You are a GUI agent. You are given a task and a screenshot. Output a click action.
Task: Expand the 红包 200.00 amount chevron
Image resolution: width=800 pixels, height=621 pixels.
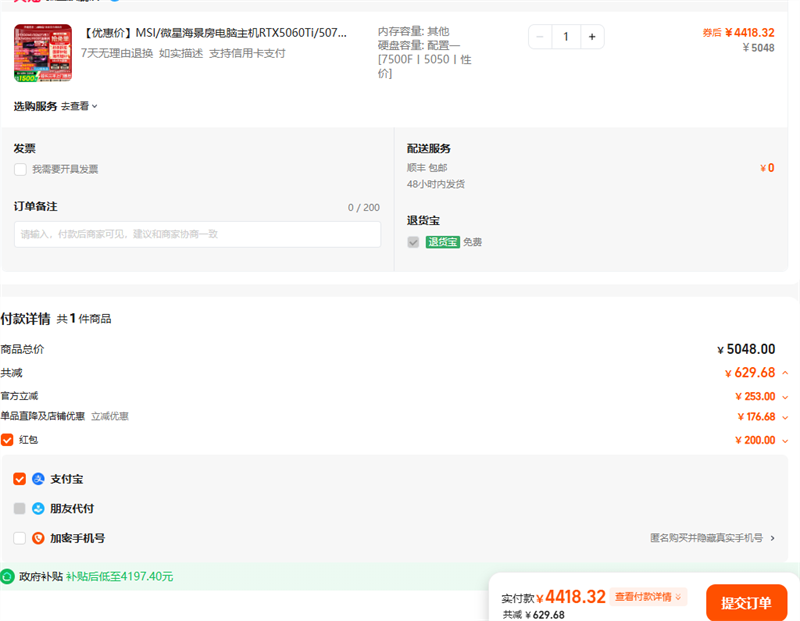tap(785, 440)
